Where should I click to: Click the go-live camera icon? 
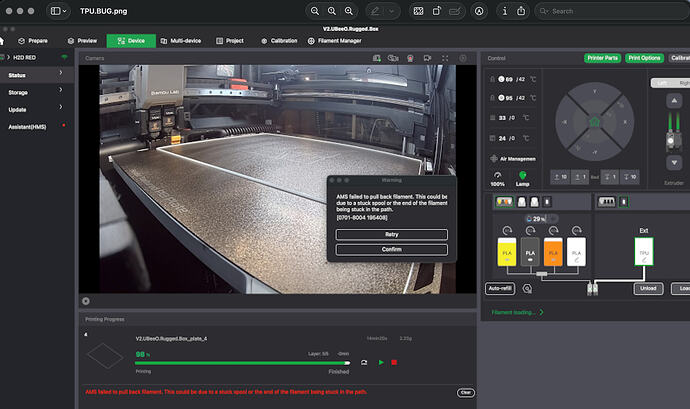(427, 58)
